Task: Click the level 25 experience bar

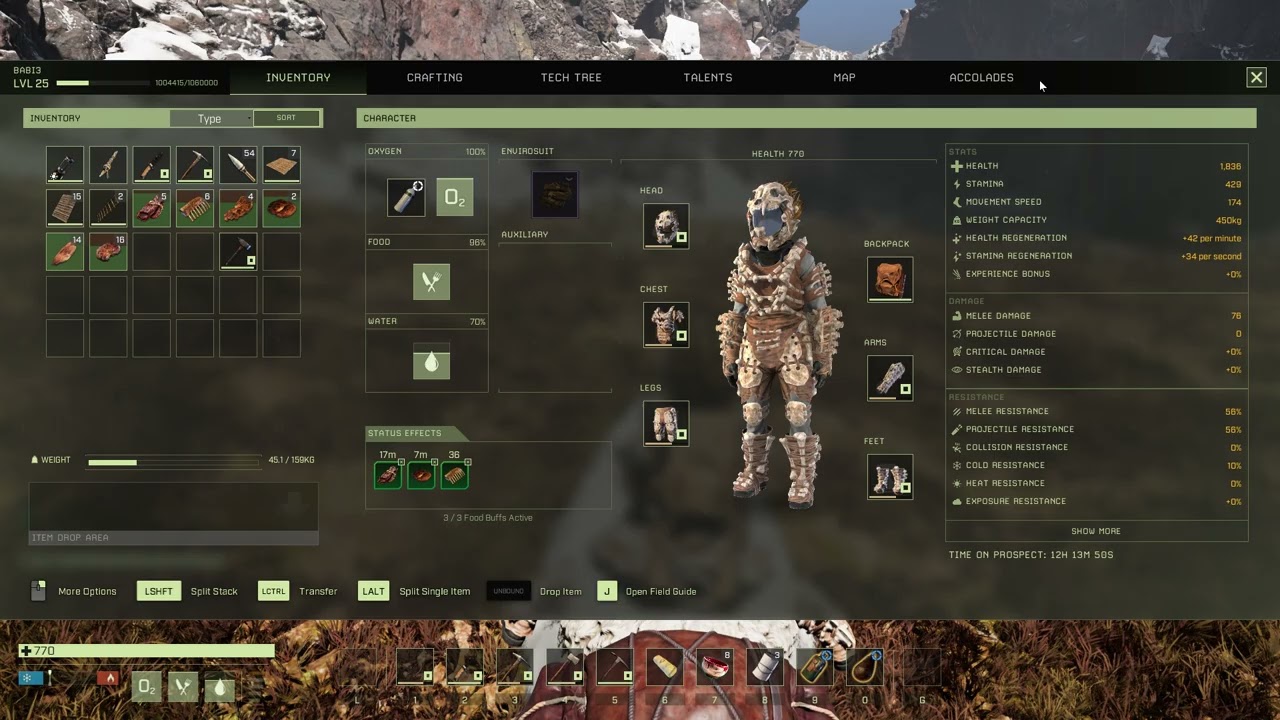Action: pyautogui.click(x=103, y=83)
